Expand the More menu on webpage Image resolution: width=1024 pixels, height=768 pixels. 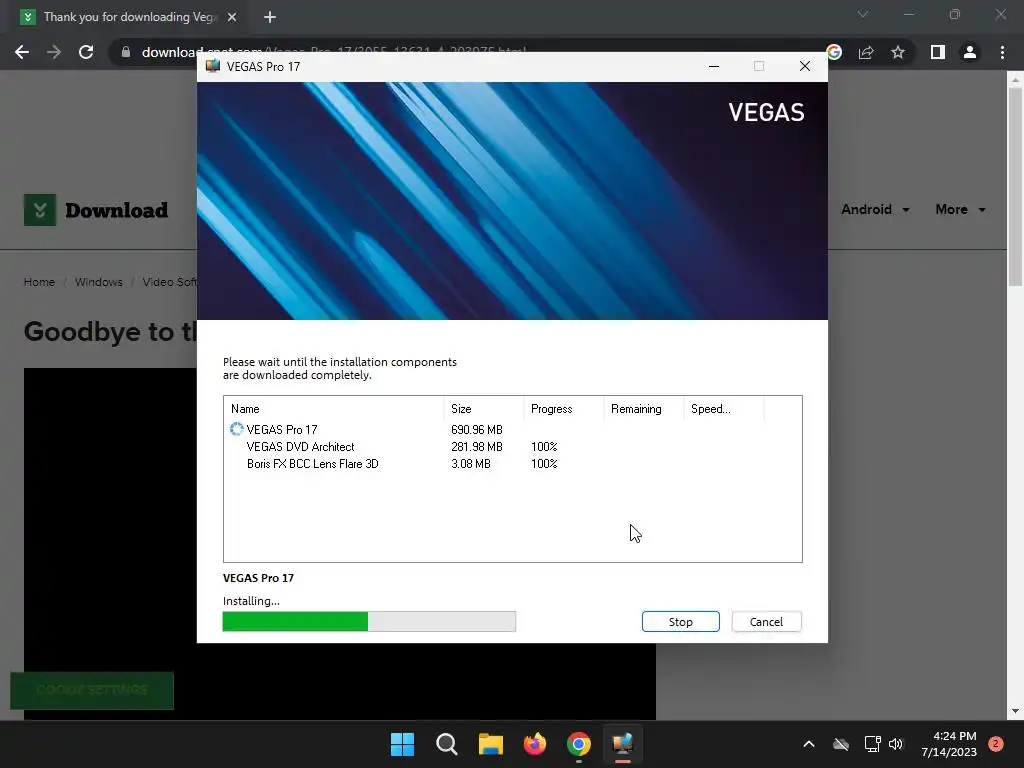(x=960, y=210)
